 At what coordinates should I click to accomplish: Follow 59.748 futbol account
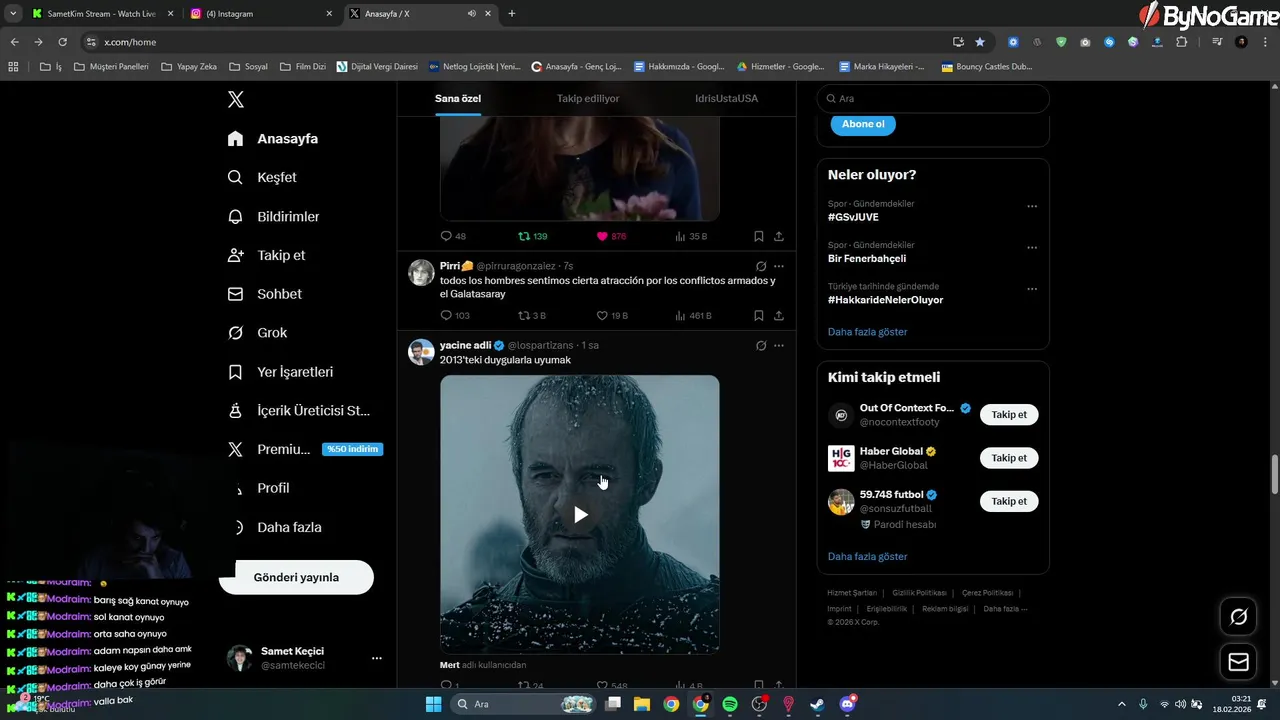(1009, 501)
